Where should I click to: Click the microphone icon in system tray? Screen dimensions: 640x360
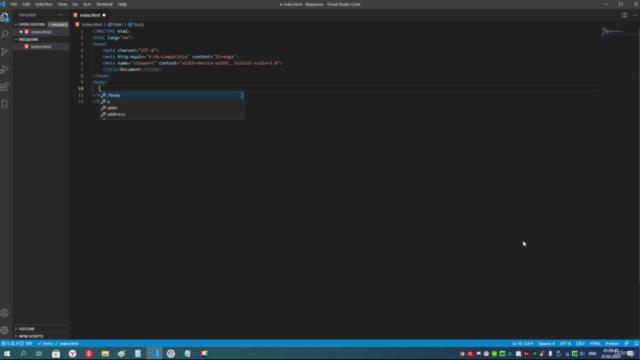click(x=550, y=353)
